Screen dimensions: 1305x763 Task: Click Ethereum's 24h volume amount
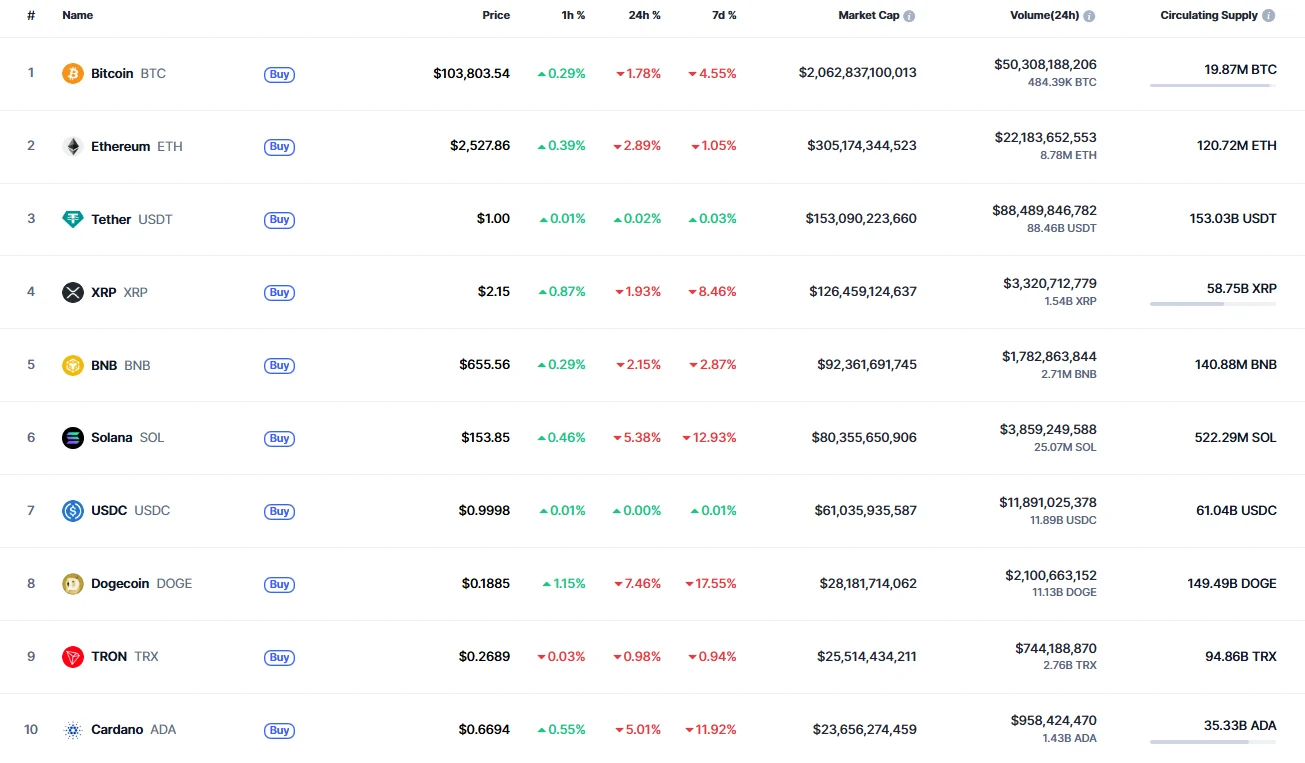tap(1045, 138)
